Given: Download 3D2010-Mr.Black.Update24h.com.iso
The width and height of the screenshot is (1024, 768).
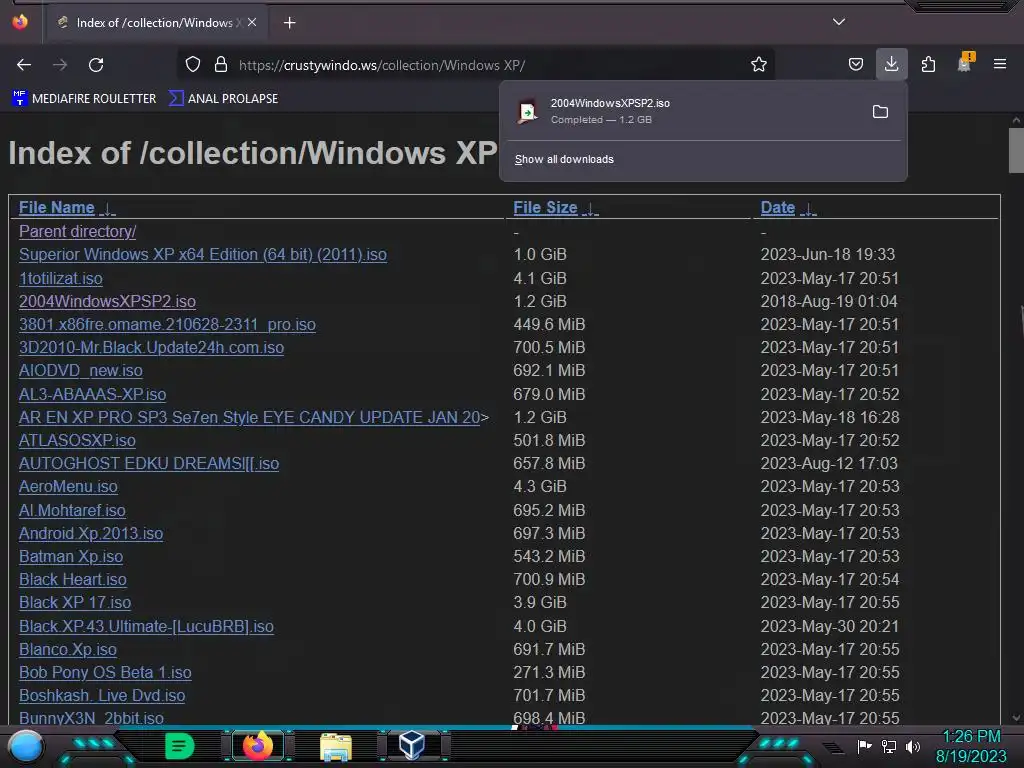Looking at the screenshot, I should pyautogui.click(x=152, y=347).
